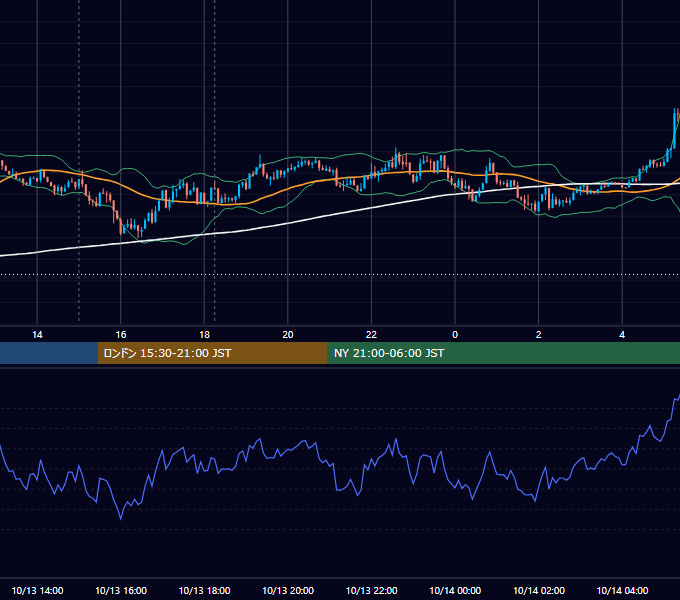The height and width of the screenshot is (600, 680).
Task: Click the 10/13 16:00 time label
Action: (121, 590)
